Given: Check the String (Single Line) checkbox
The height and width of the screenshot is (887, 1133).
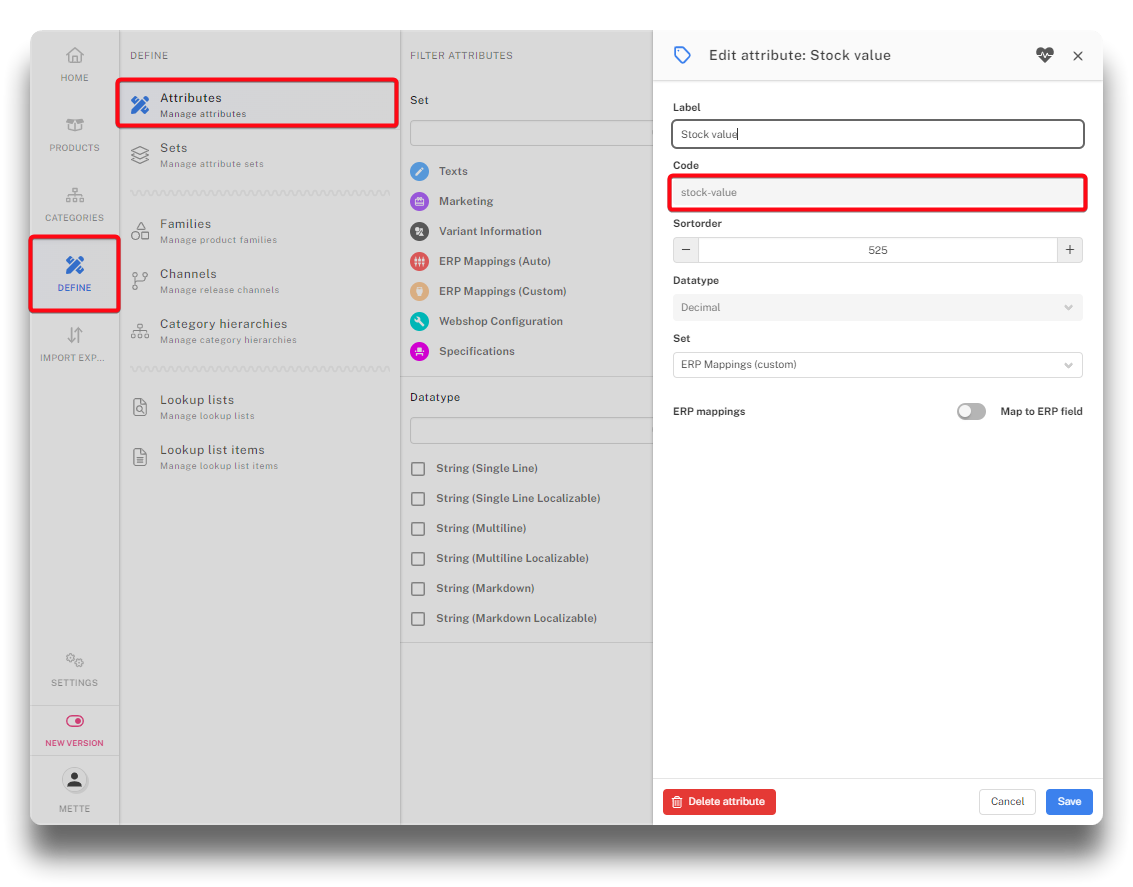Looking at the screenshot, I should (418, 469).
